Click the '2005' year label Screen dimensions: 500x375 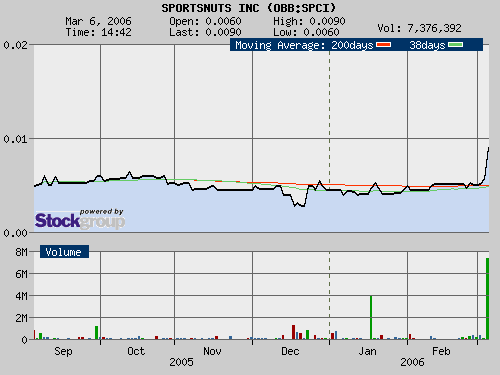[x=181, y=362]
